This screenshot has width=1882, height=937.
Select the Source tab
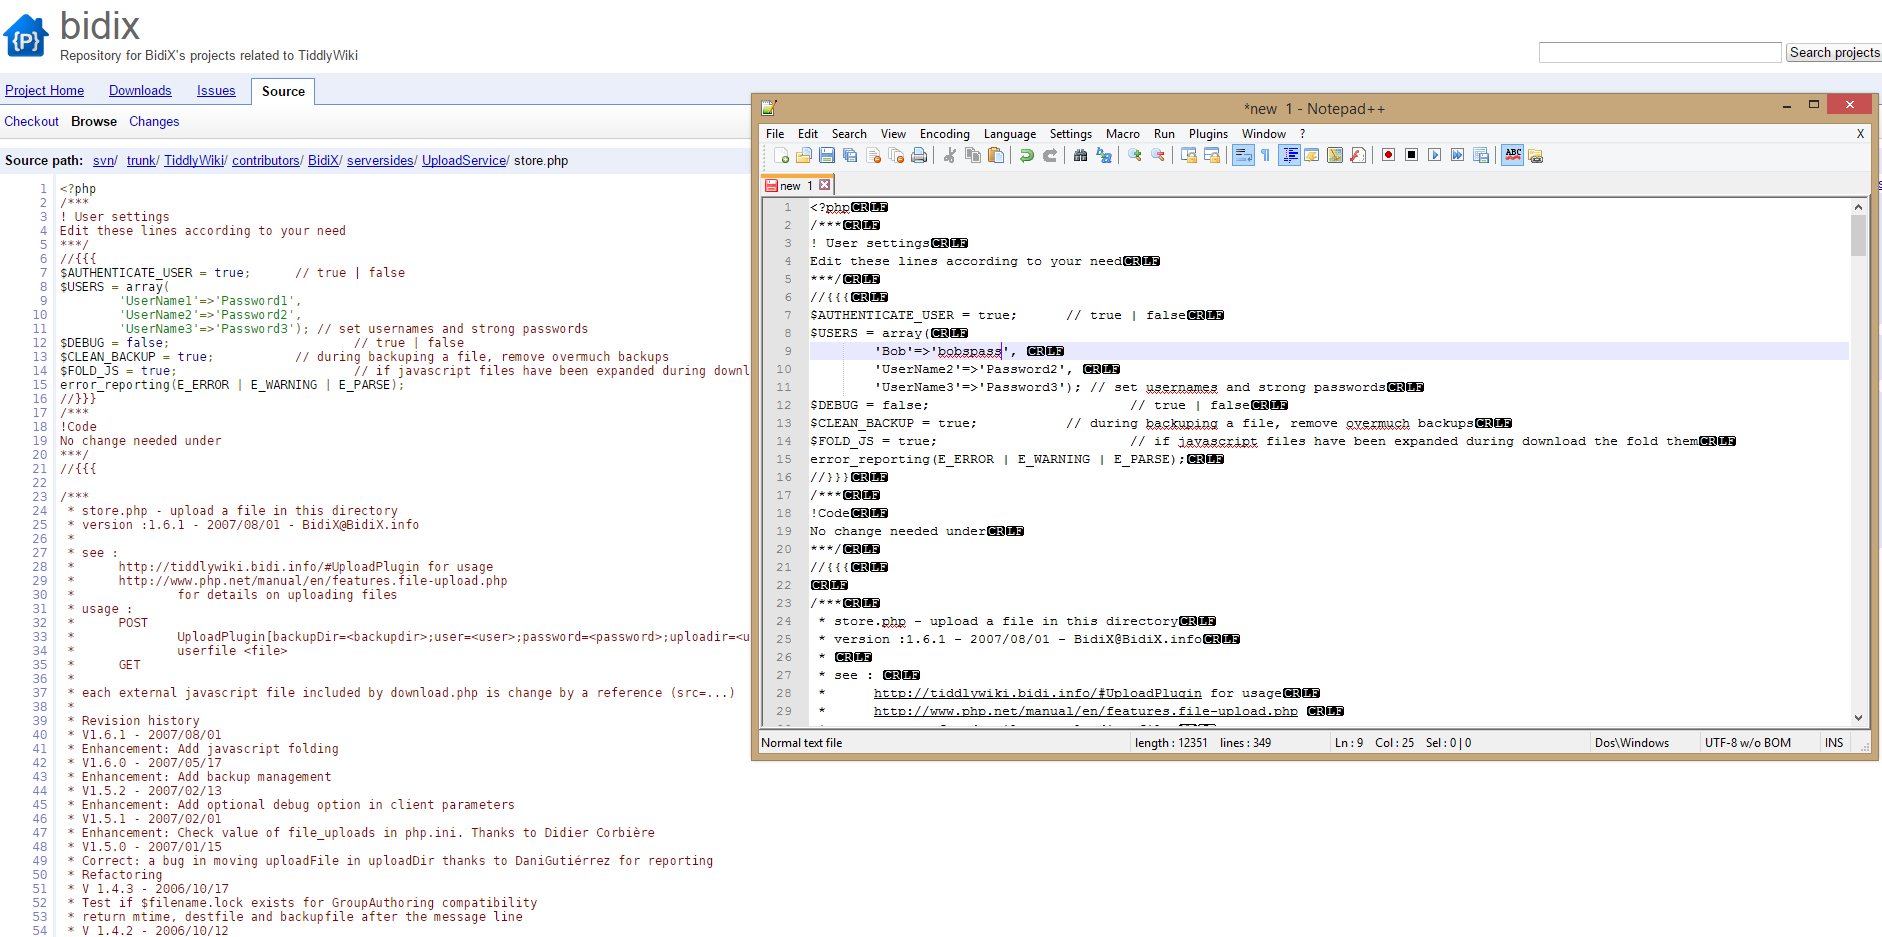[283, 91]
